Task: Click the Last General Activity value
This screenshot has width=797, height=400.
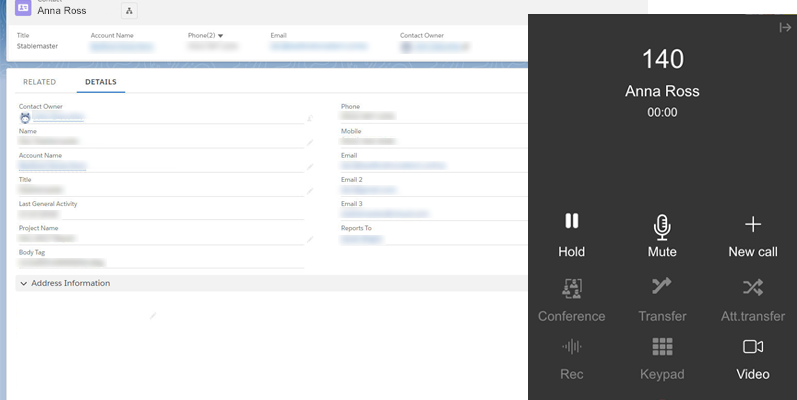Action: click(x=39, y=214)
